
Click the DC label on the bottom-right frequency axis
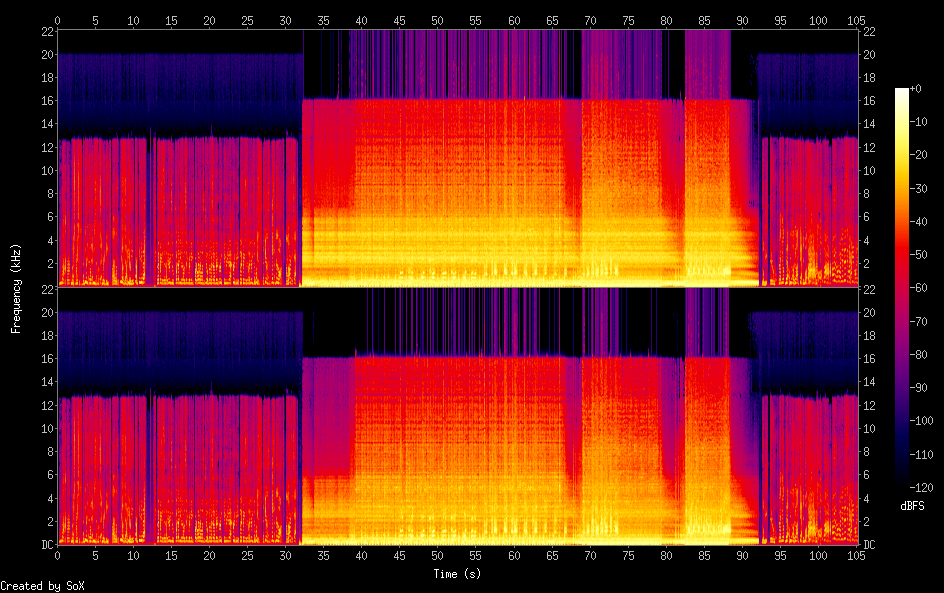(870, 545)
